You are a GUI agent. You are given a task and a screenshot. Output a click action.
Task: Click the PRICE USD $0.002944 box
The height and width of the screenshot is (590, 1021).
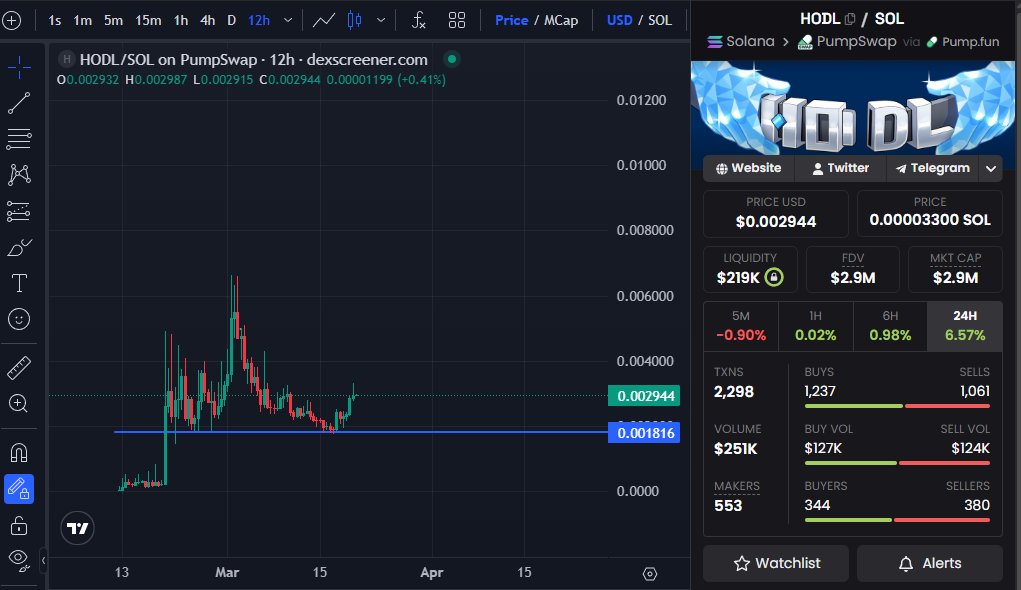[x=776, y=214]
